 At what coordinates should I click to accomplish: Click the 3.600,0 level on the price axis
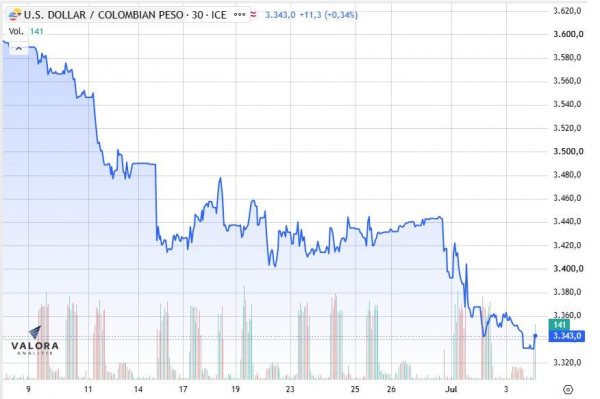point(568,34)
